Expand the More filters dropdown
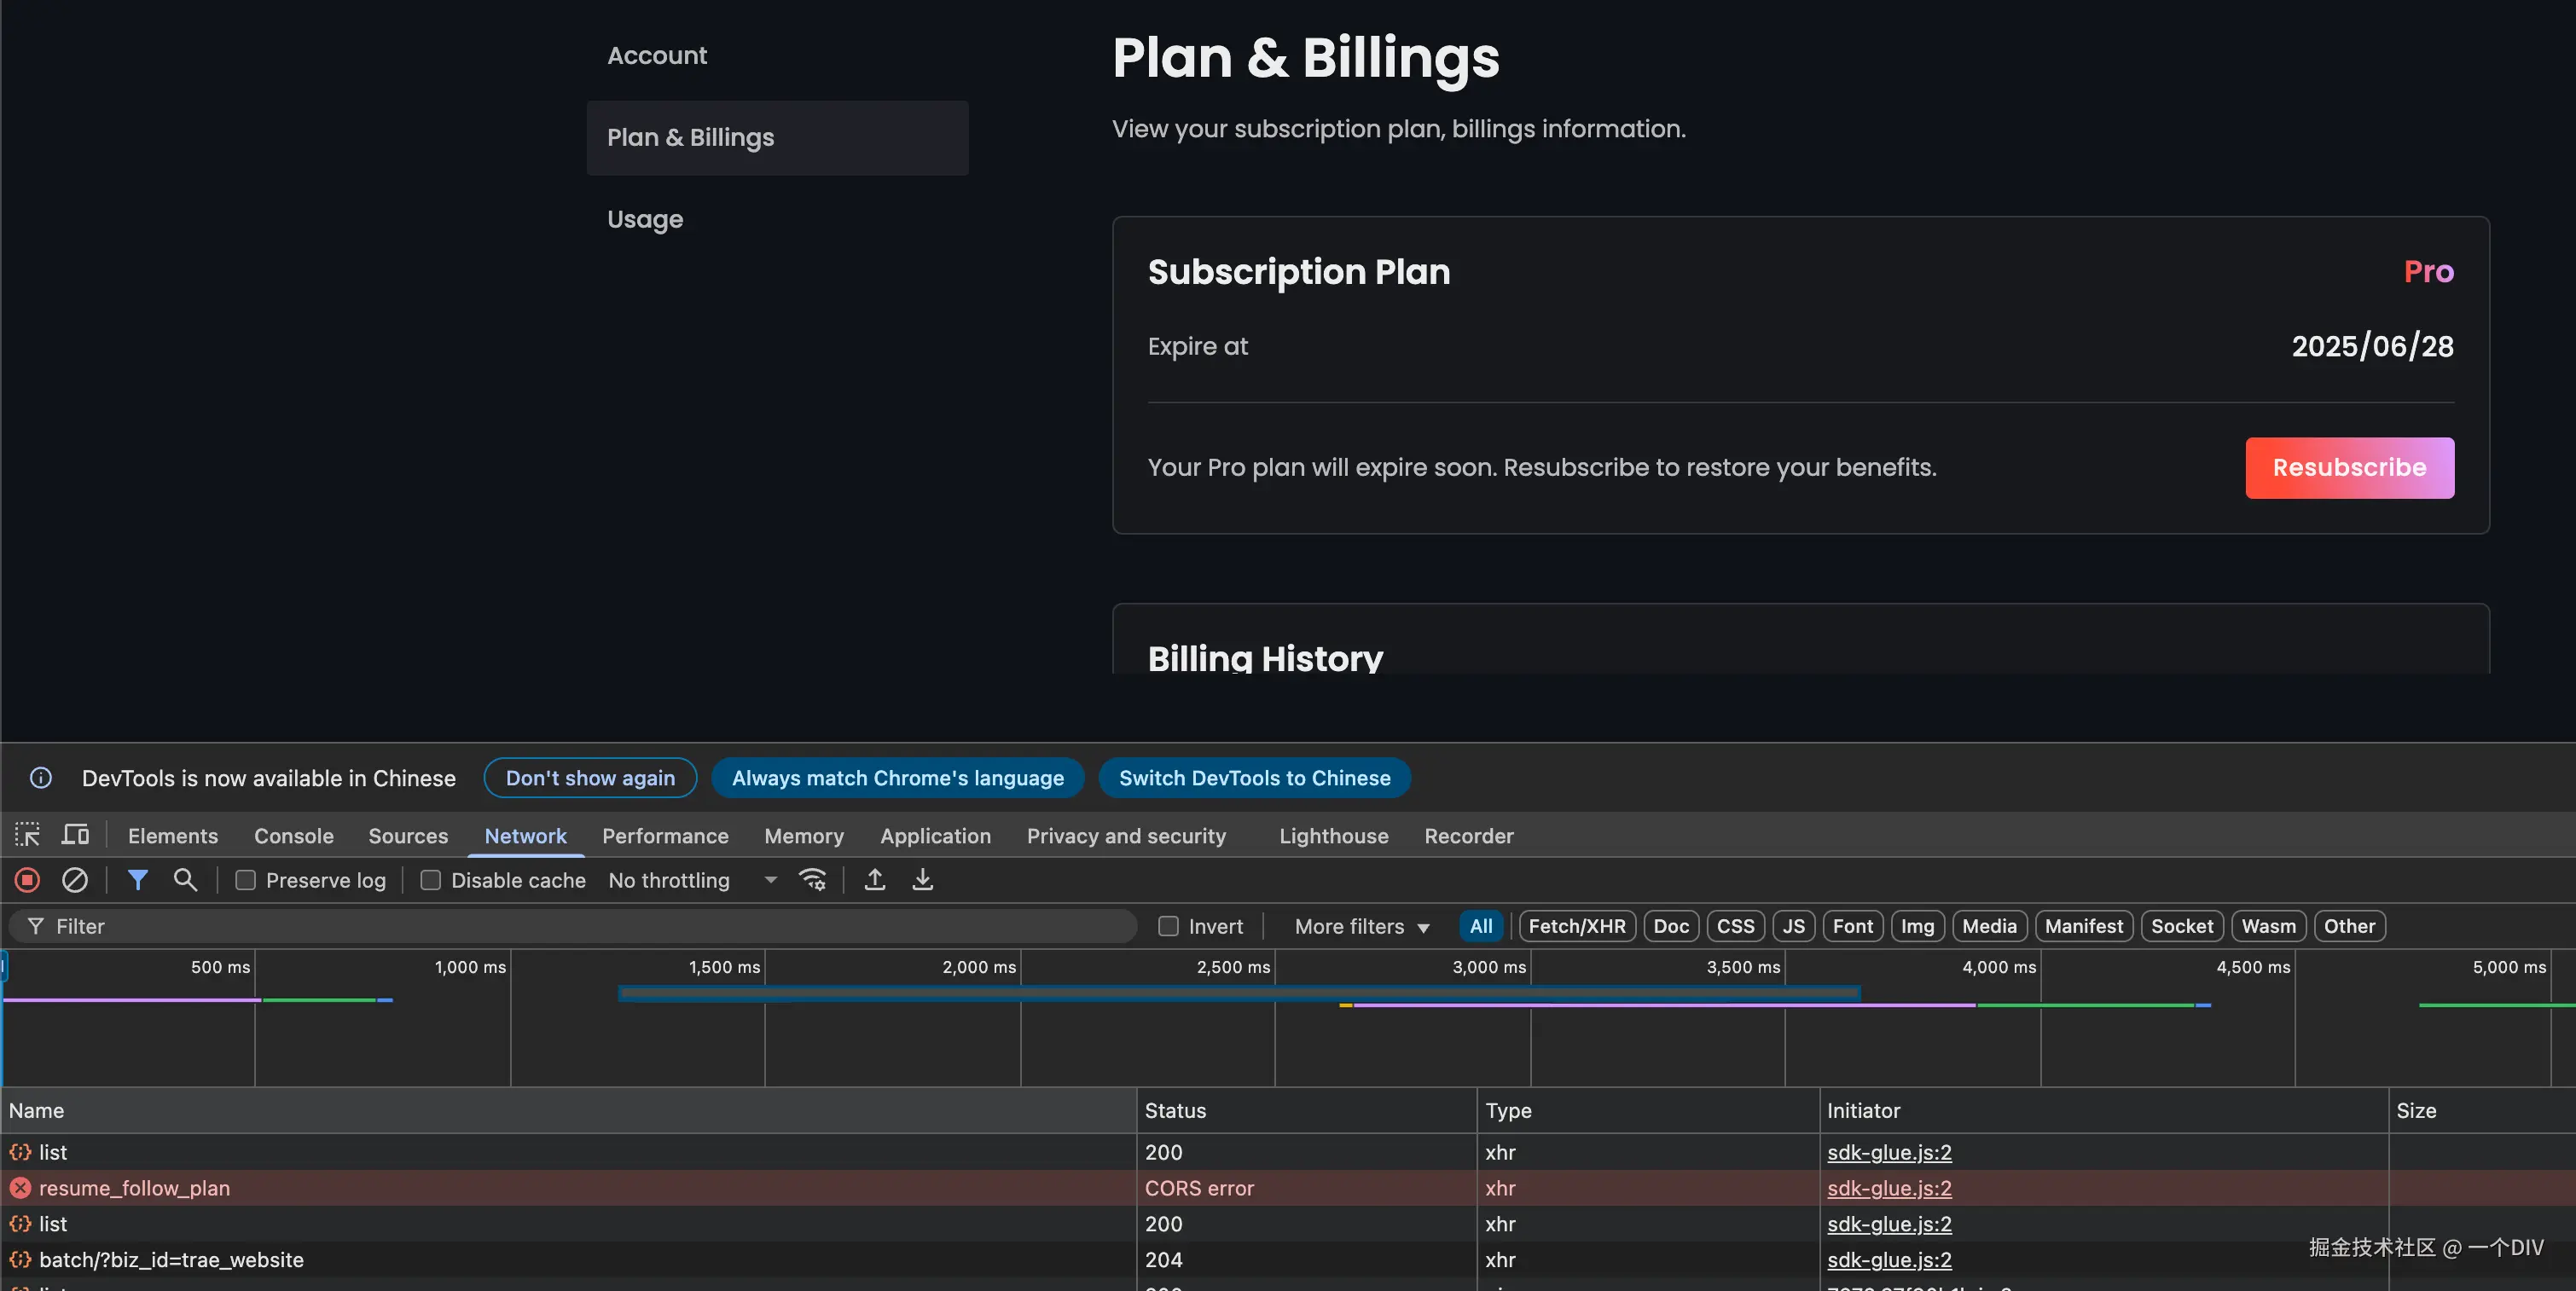This screenshot has height=1291, width=2576. [x=1361, y=927]
